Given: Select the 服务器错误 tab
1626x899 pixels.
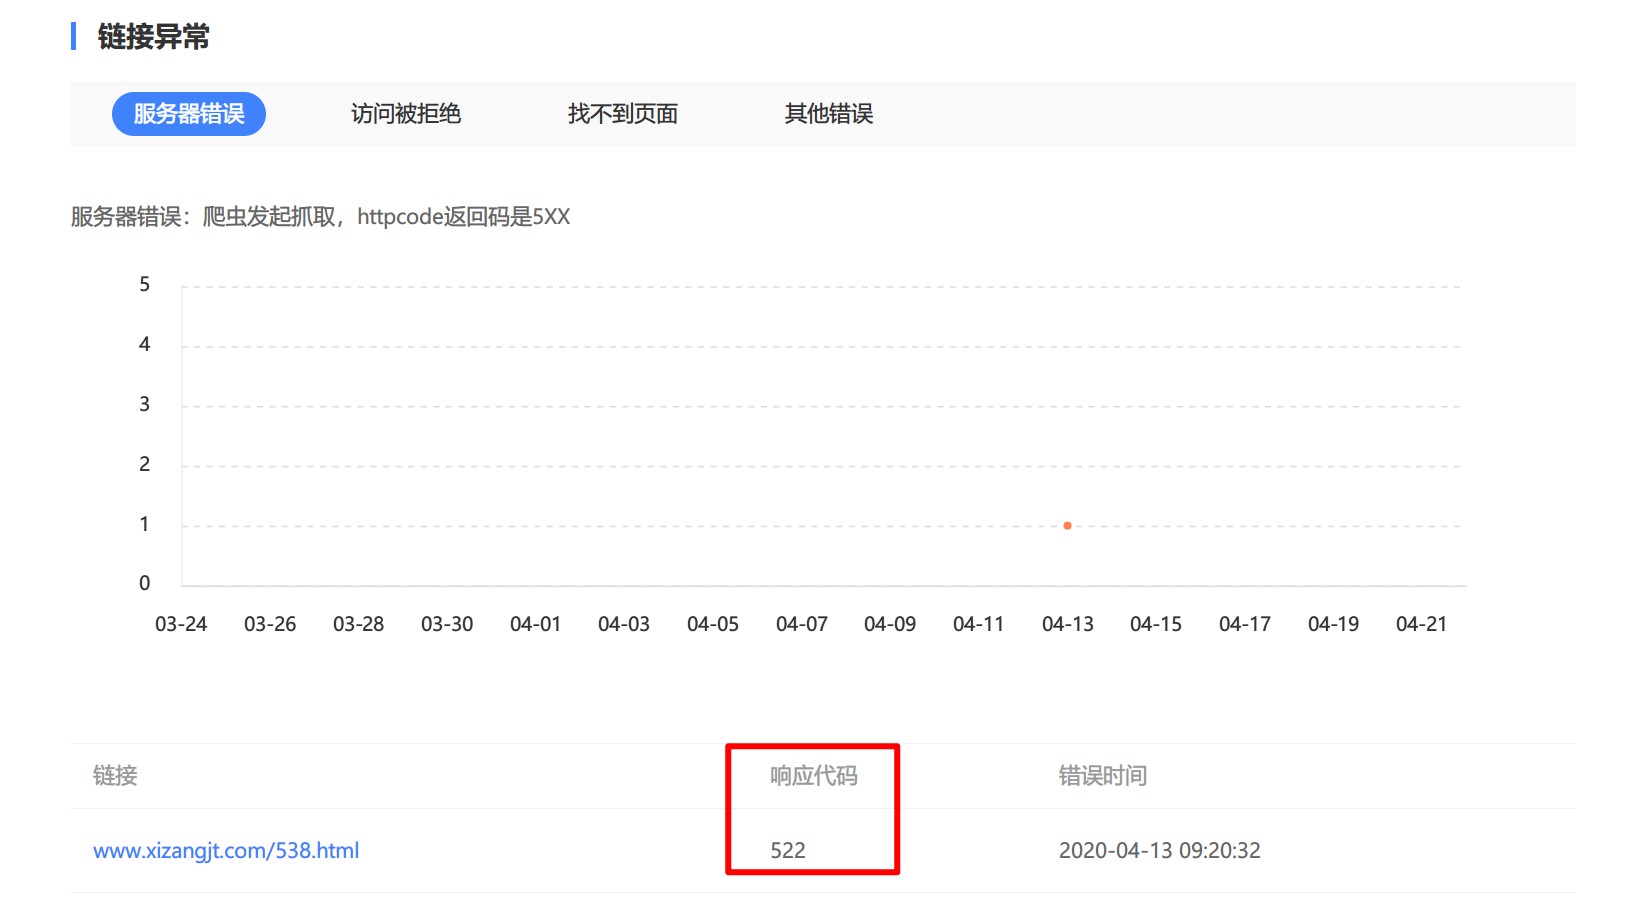Looking at the screenshot, I should (x=188, y=114).
